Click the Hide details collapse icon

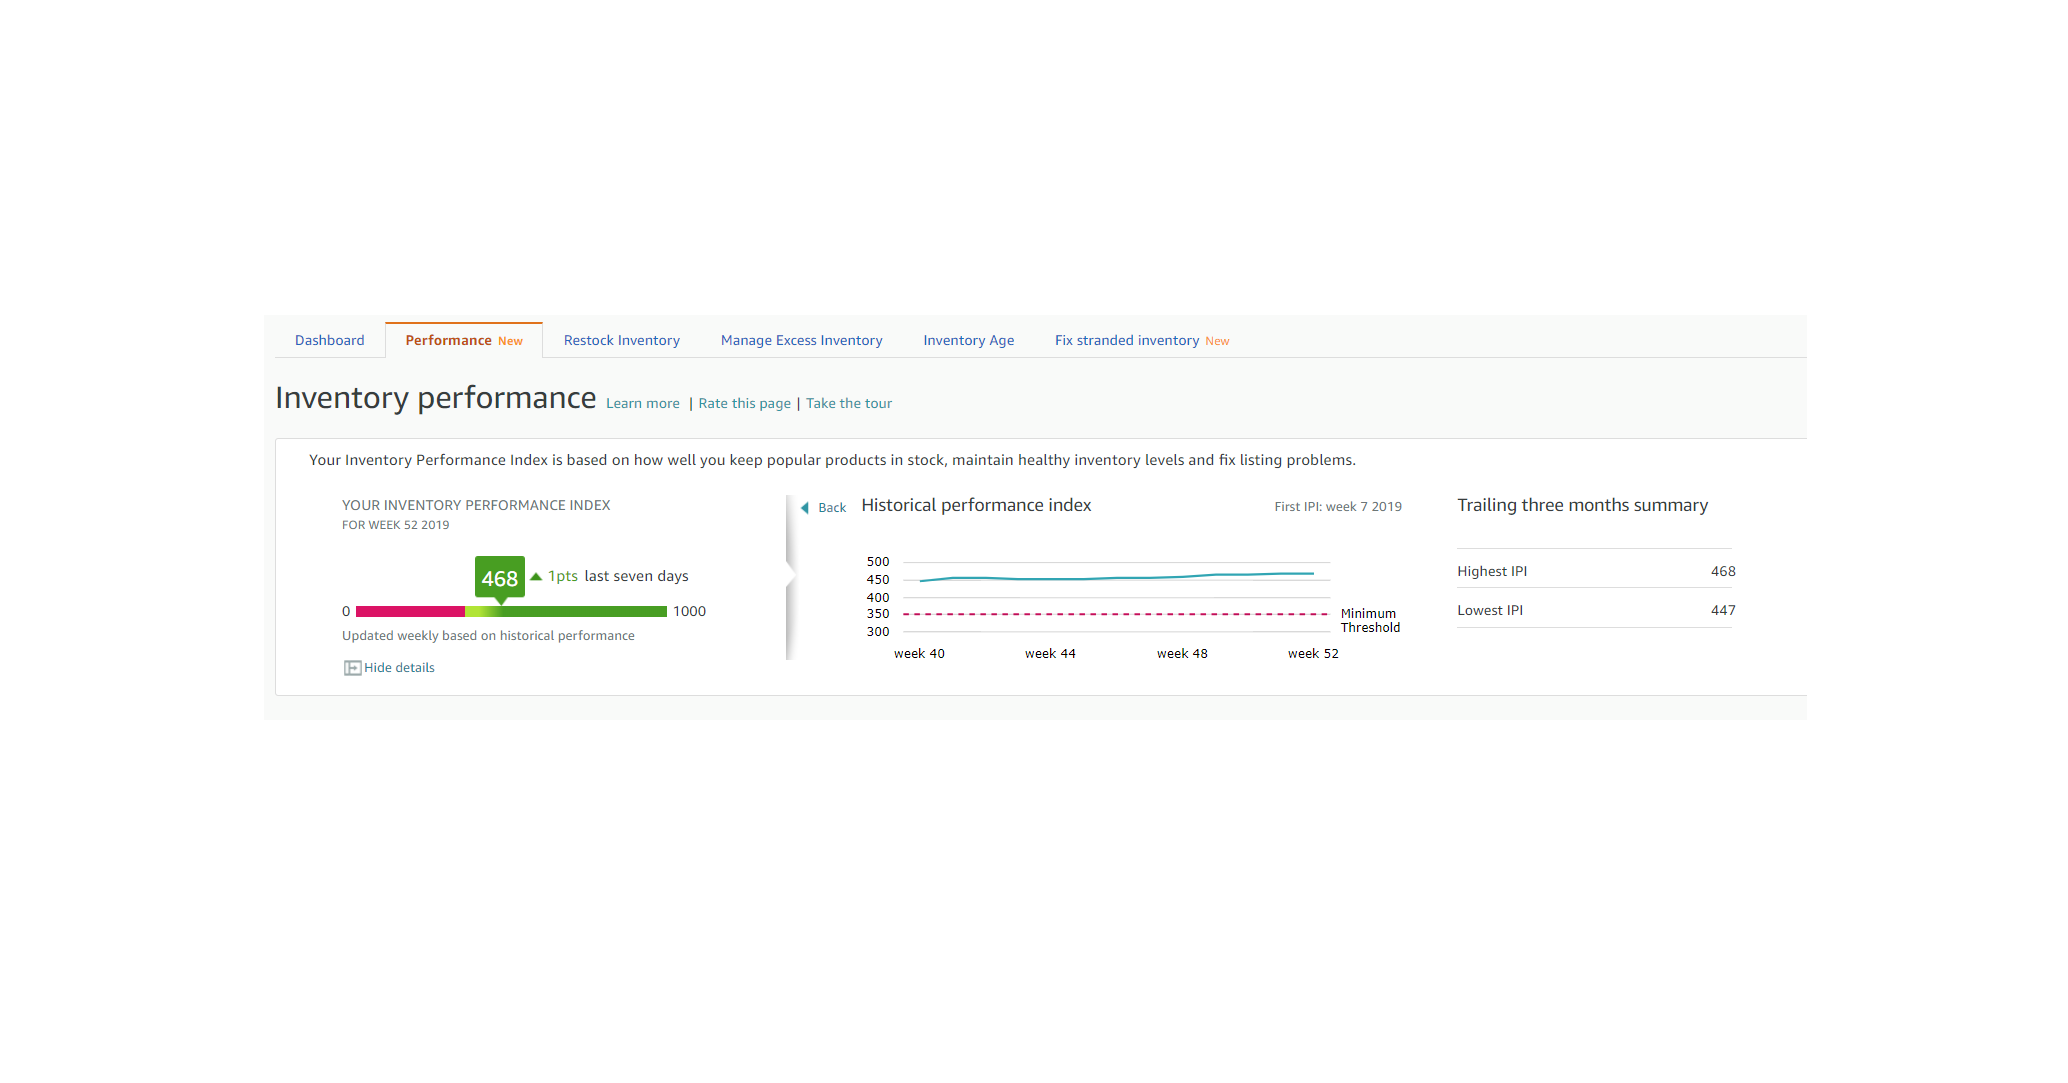(x=352, y=668)
